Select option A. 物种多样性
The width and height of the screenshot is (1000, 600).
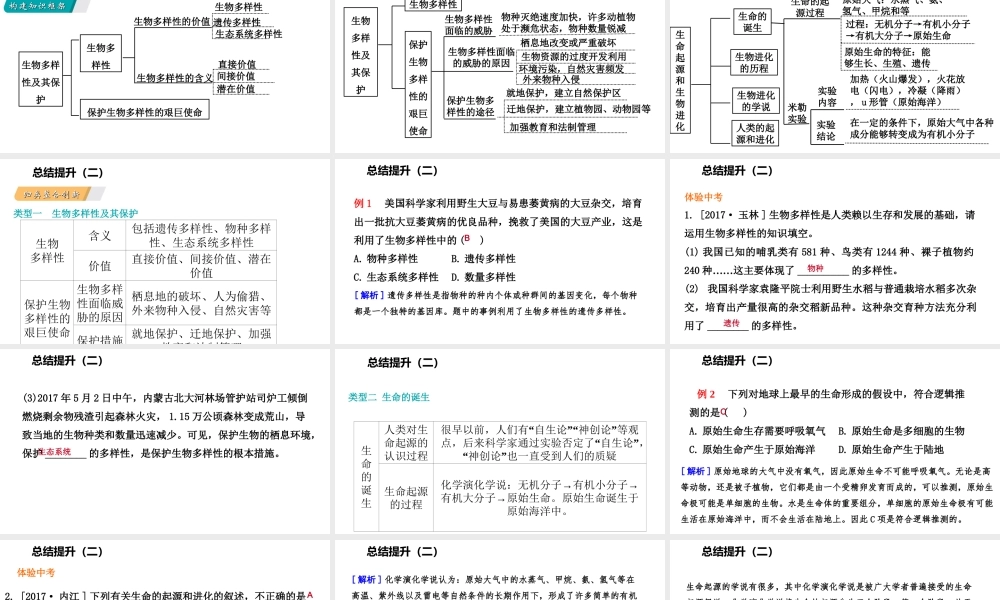pos(386,258)
